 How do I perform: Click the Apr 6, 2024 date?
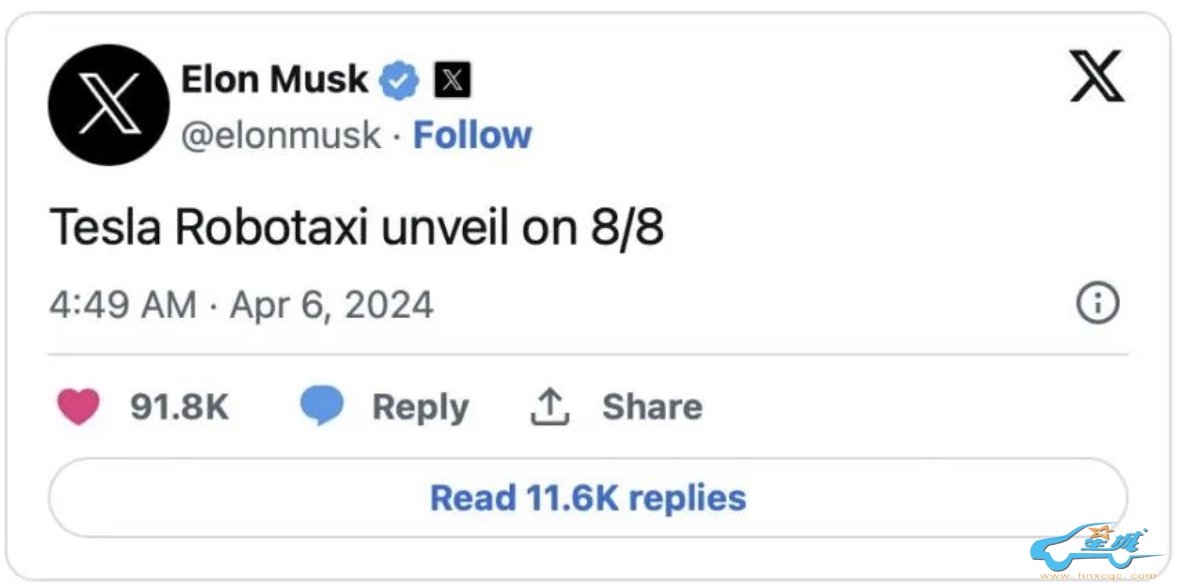point(332,304)
